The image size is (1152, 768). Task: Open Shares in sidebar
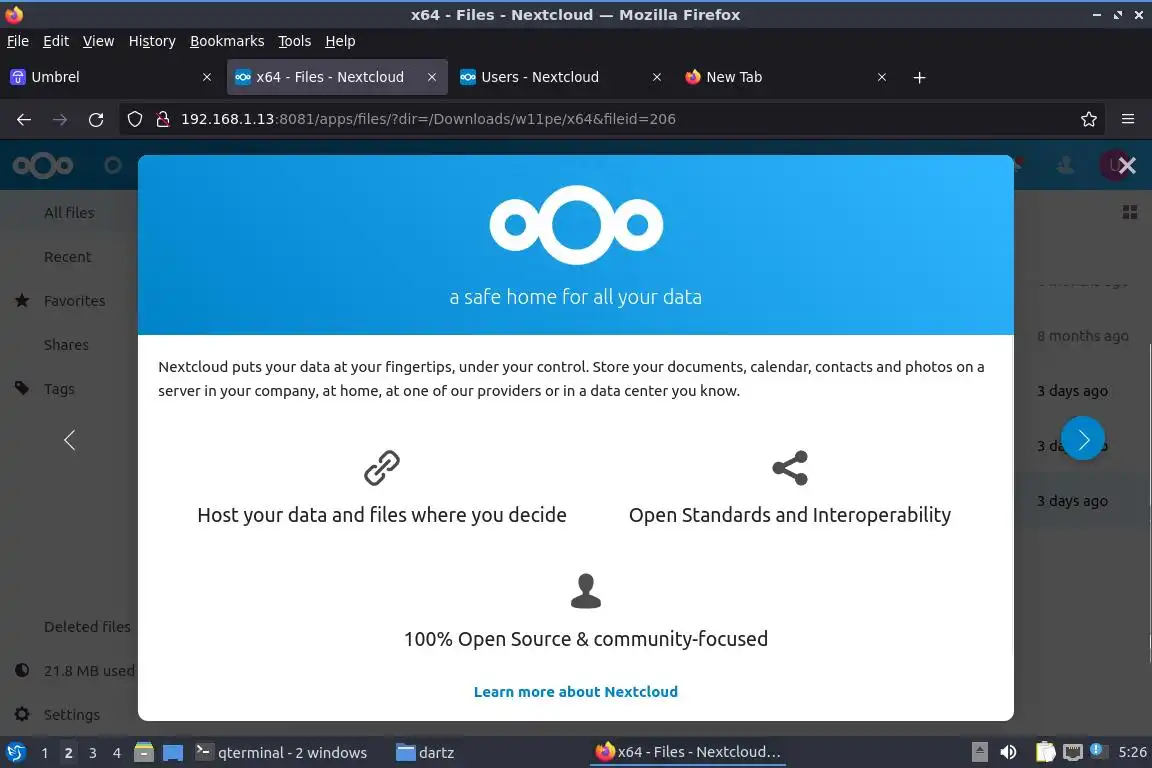(x=66, y=345)
